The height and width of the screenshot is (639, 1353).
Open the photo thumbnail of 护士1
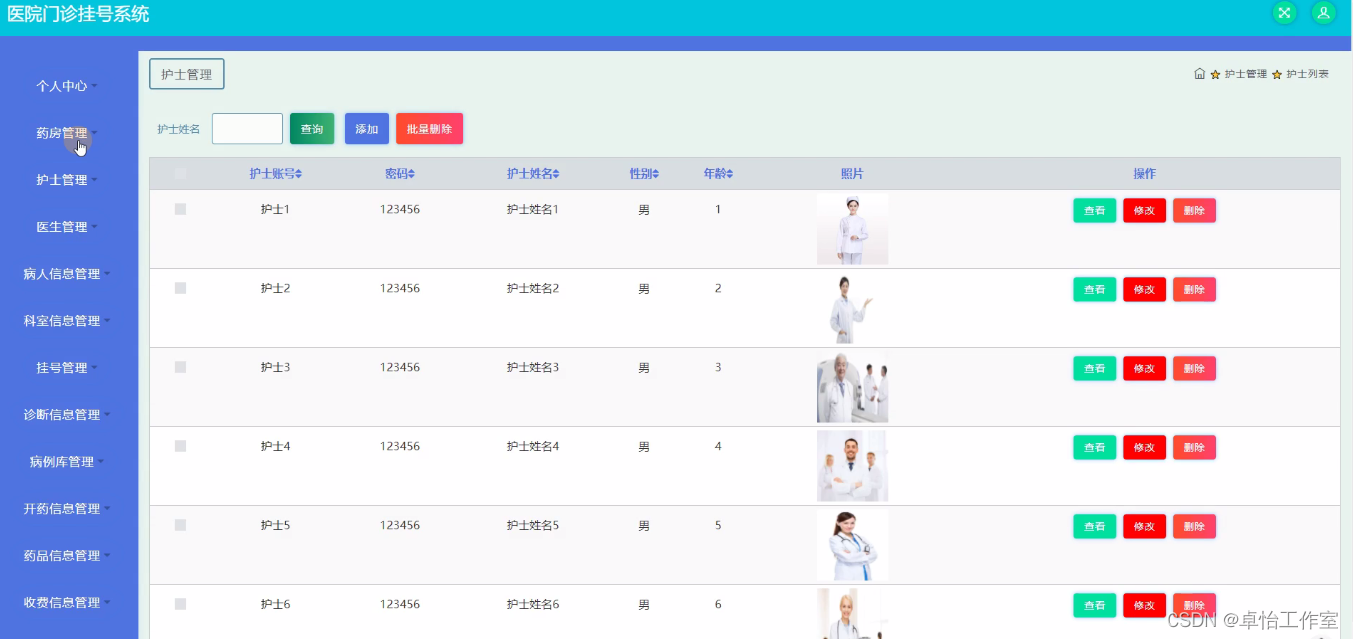tap(852, 229)
